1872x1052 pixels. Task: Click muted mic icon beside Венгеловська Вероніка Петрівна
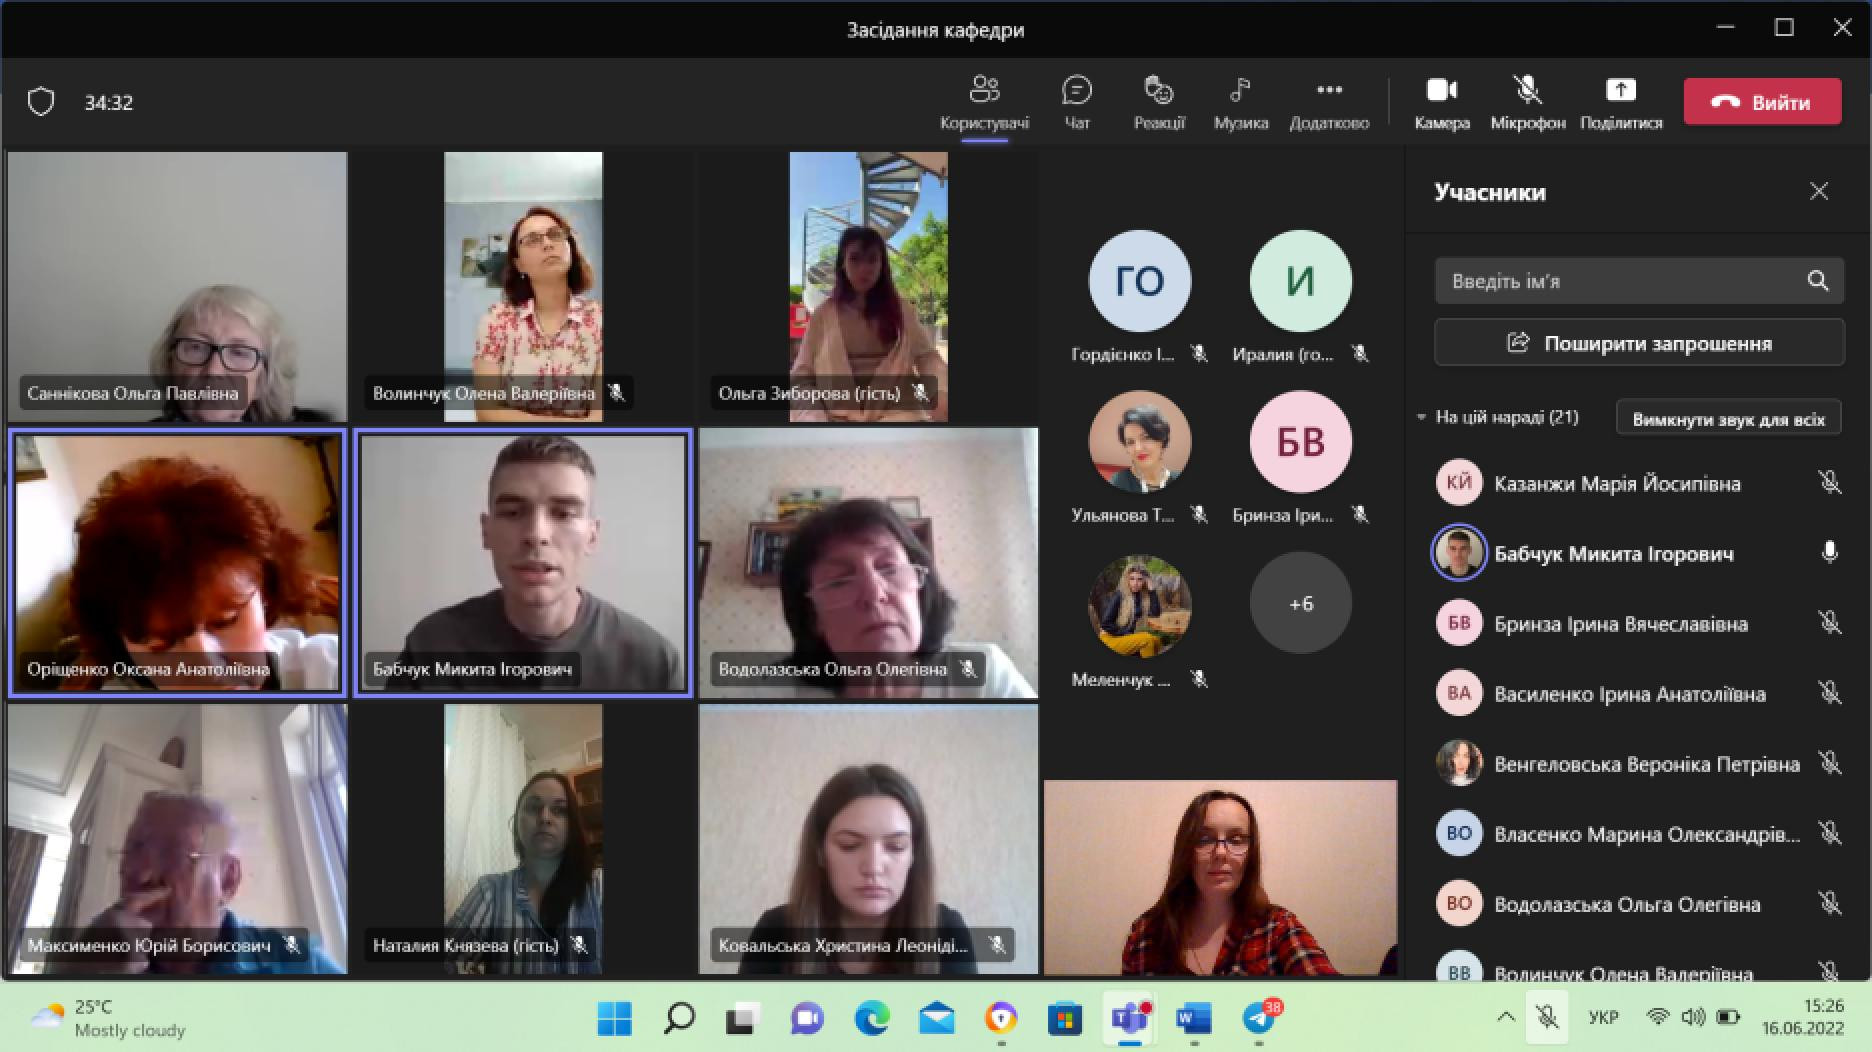[1829, 764]
